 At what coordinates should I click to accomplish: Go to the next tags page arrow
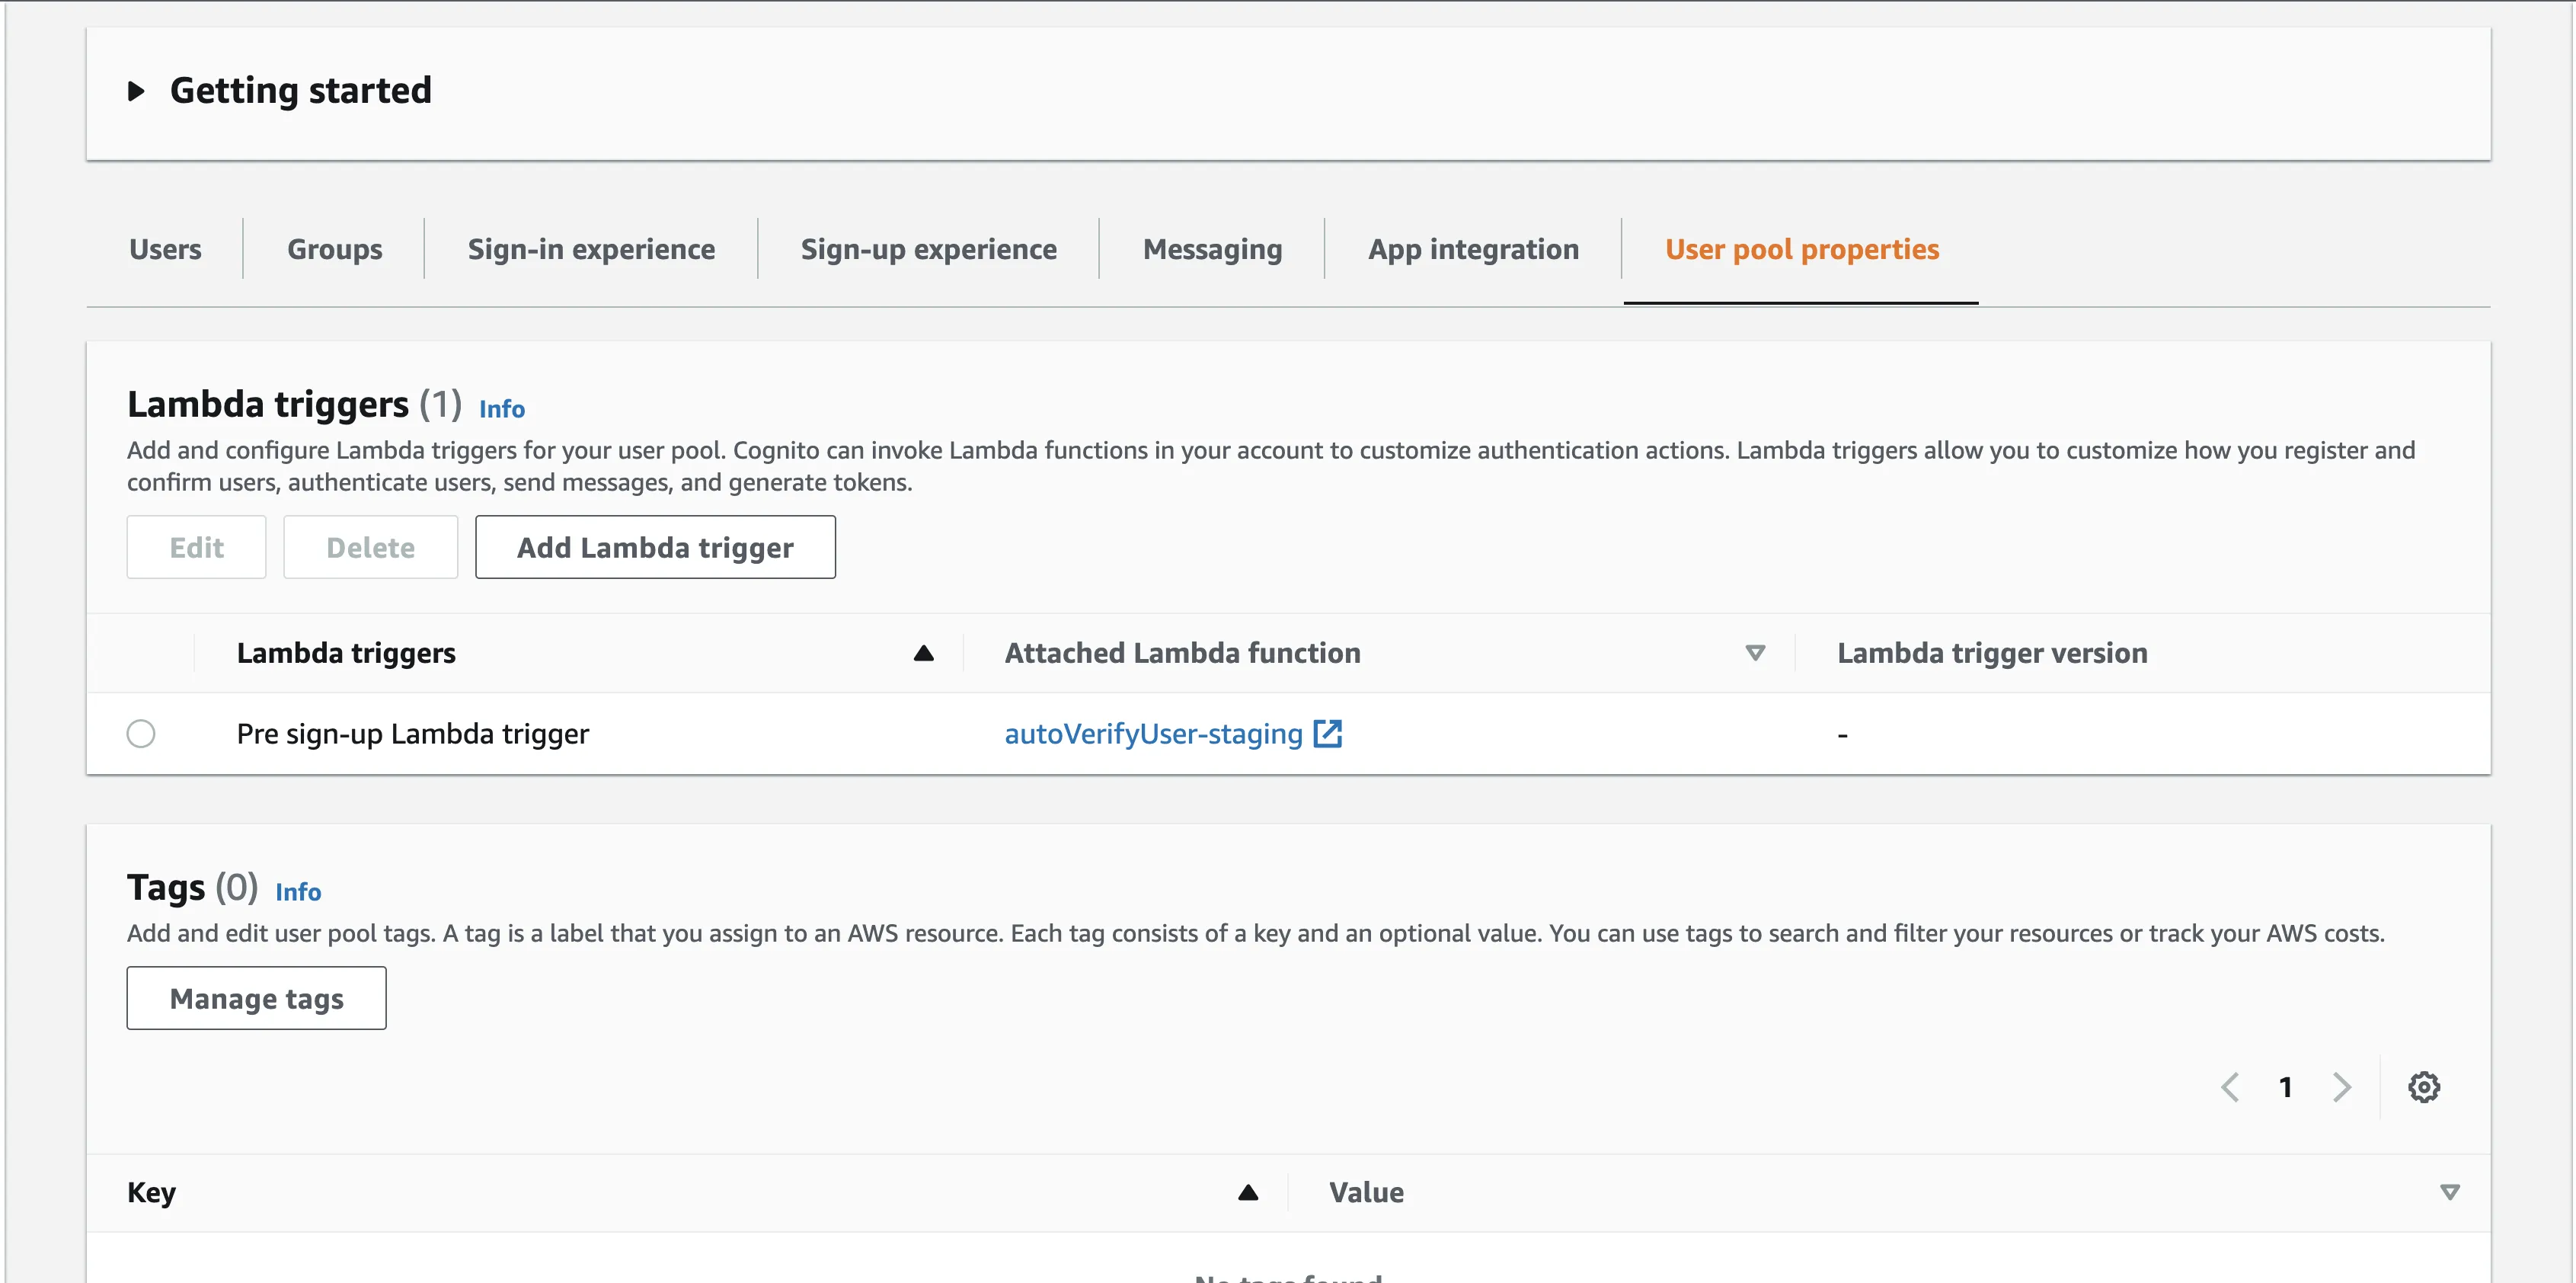pyautogui.click(x=2341, y=1087)
